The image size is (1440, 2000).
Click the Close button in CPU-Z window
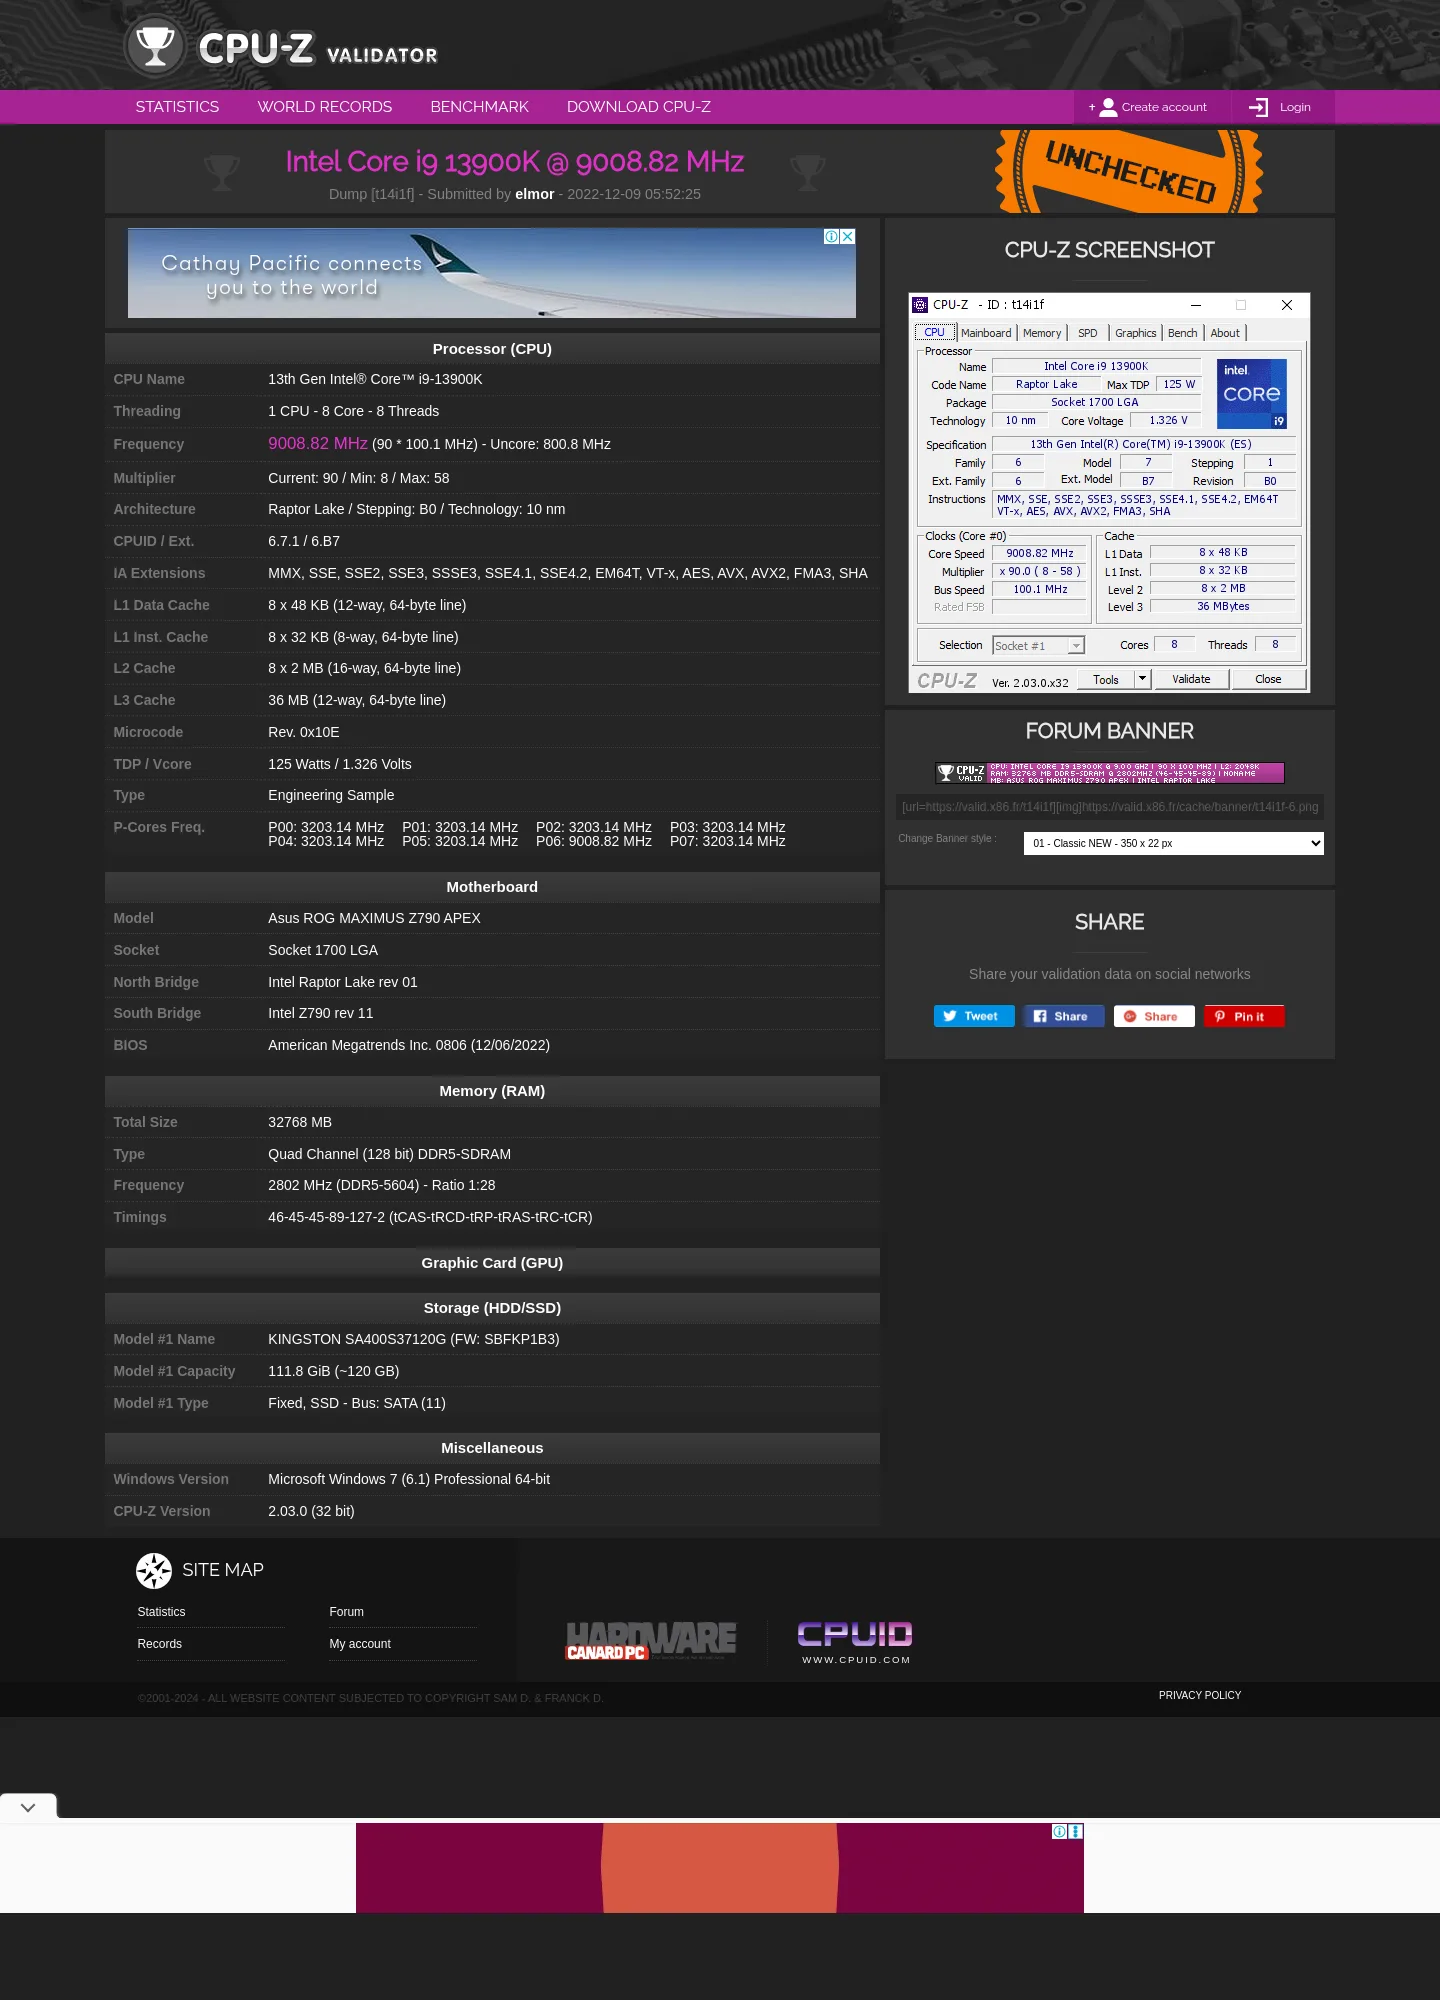[1268, 679]
